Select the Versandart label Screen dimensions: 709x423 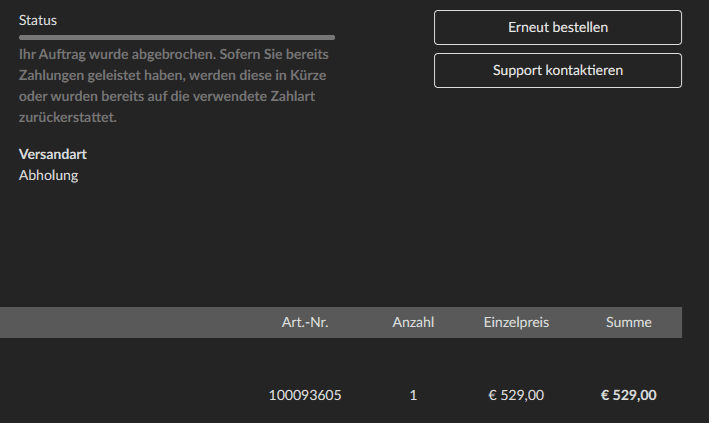(x=53, y=155)
